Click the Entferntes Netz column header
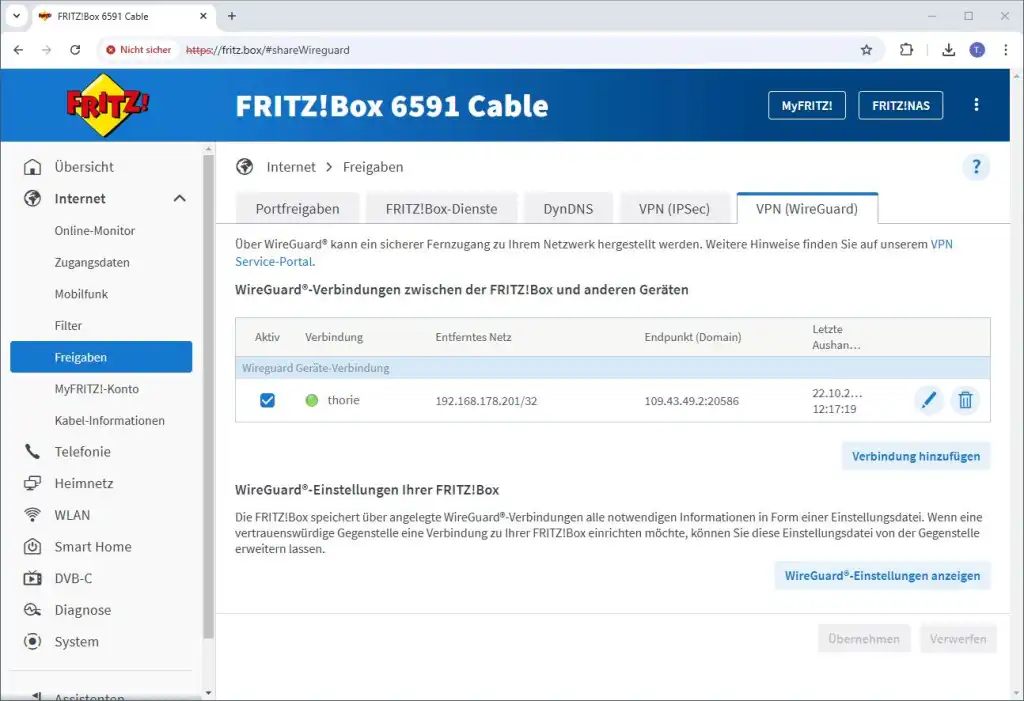Image resolution: width=1024 pixels, height=701 pixels. tap(473, 337)
